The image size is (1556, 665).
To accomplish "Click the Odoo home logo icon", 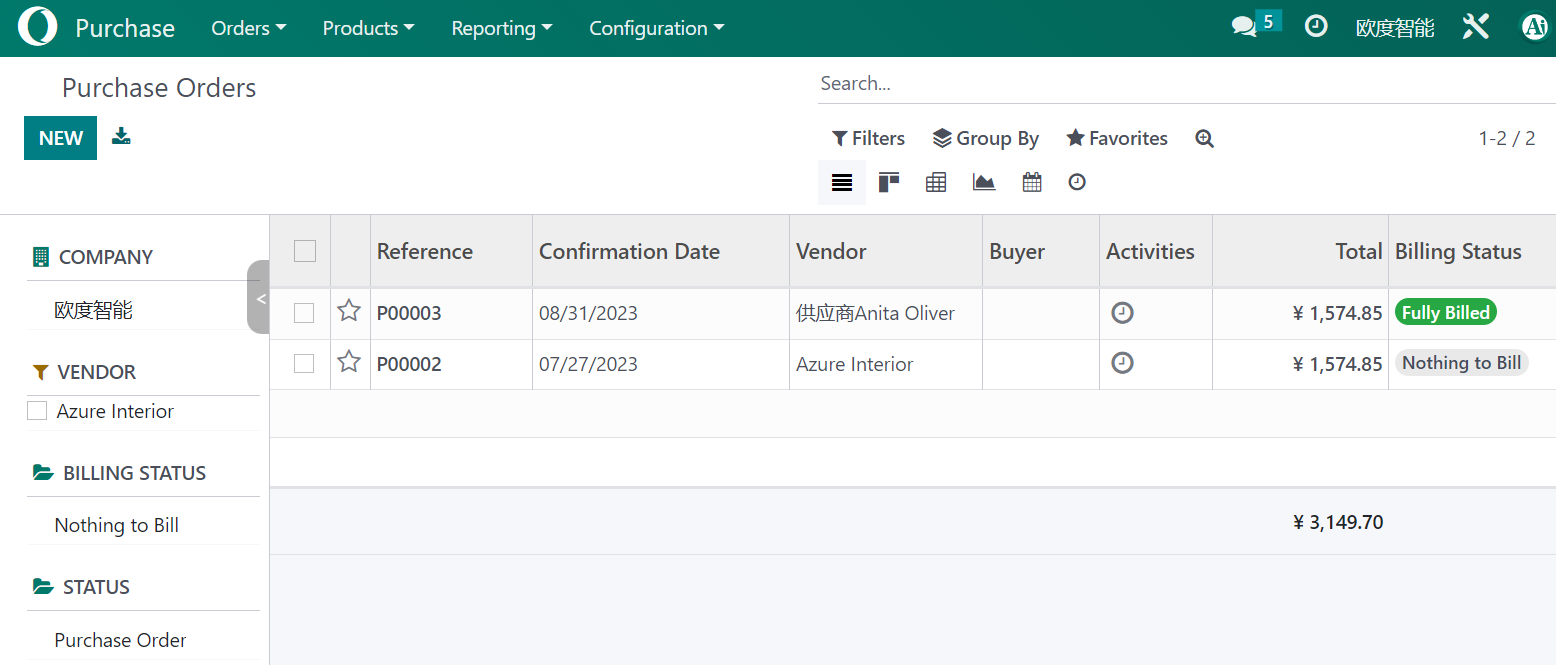I will coord(38,27).
